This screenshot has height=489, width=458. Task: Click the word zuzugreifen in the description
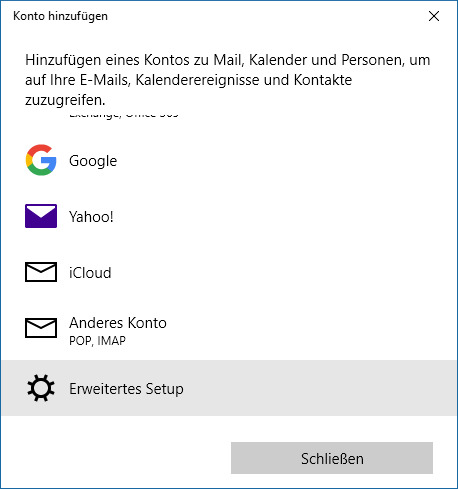pos(65,100)
